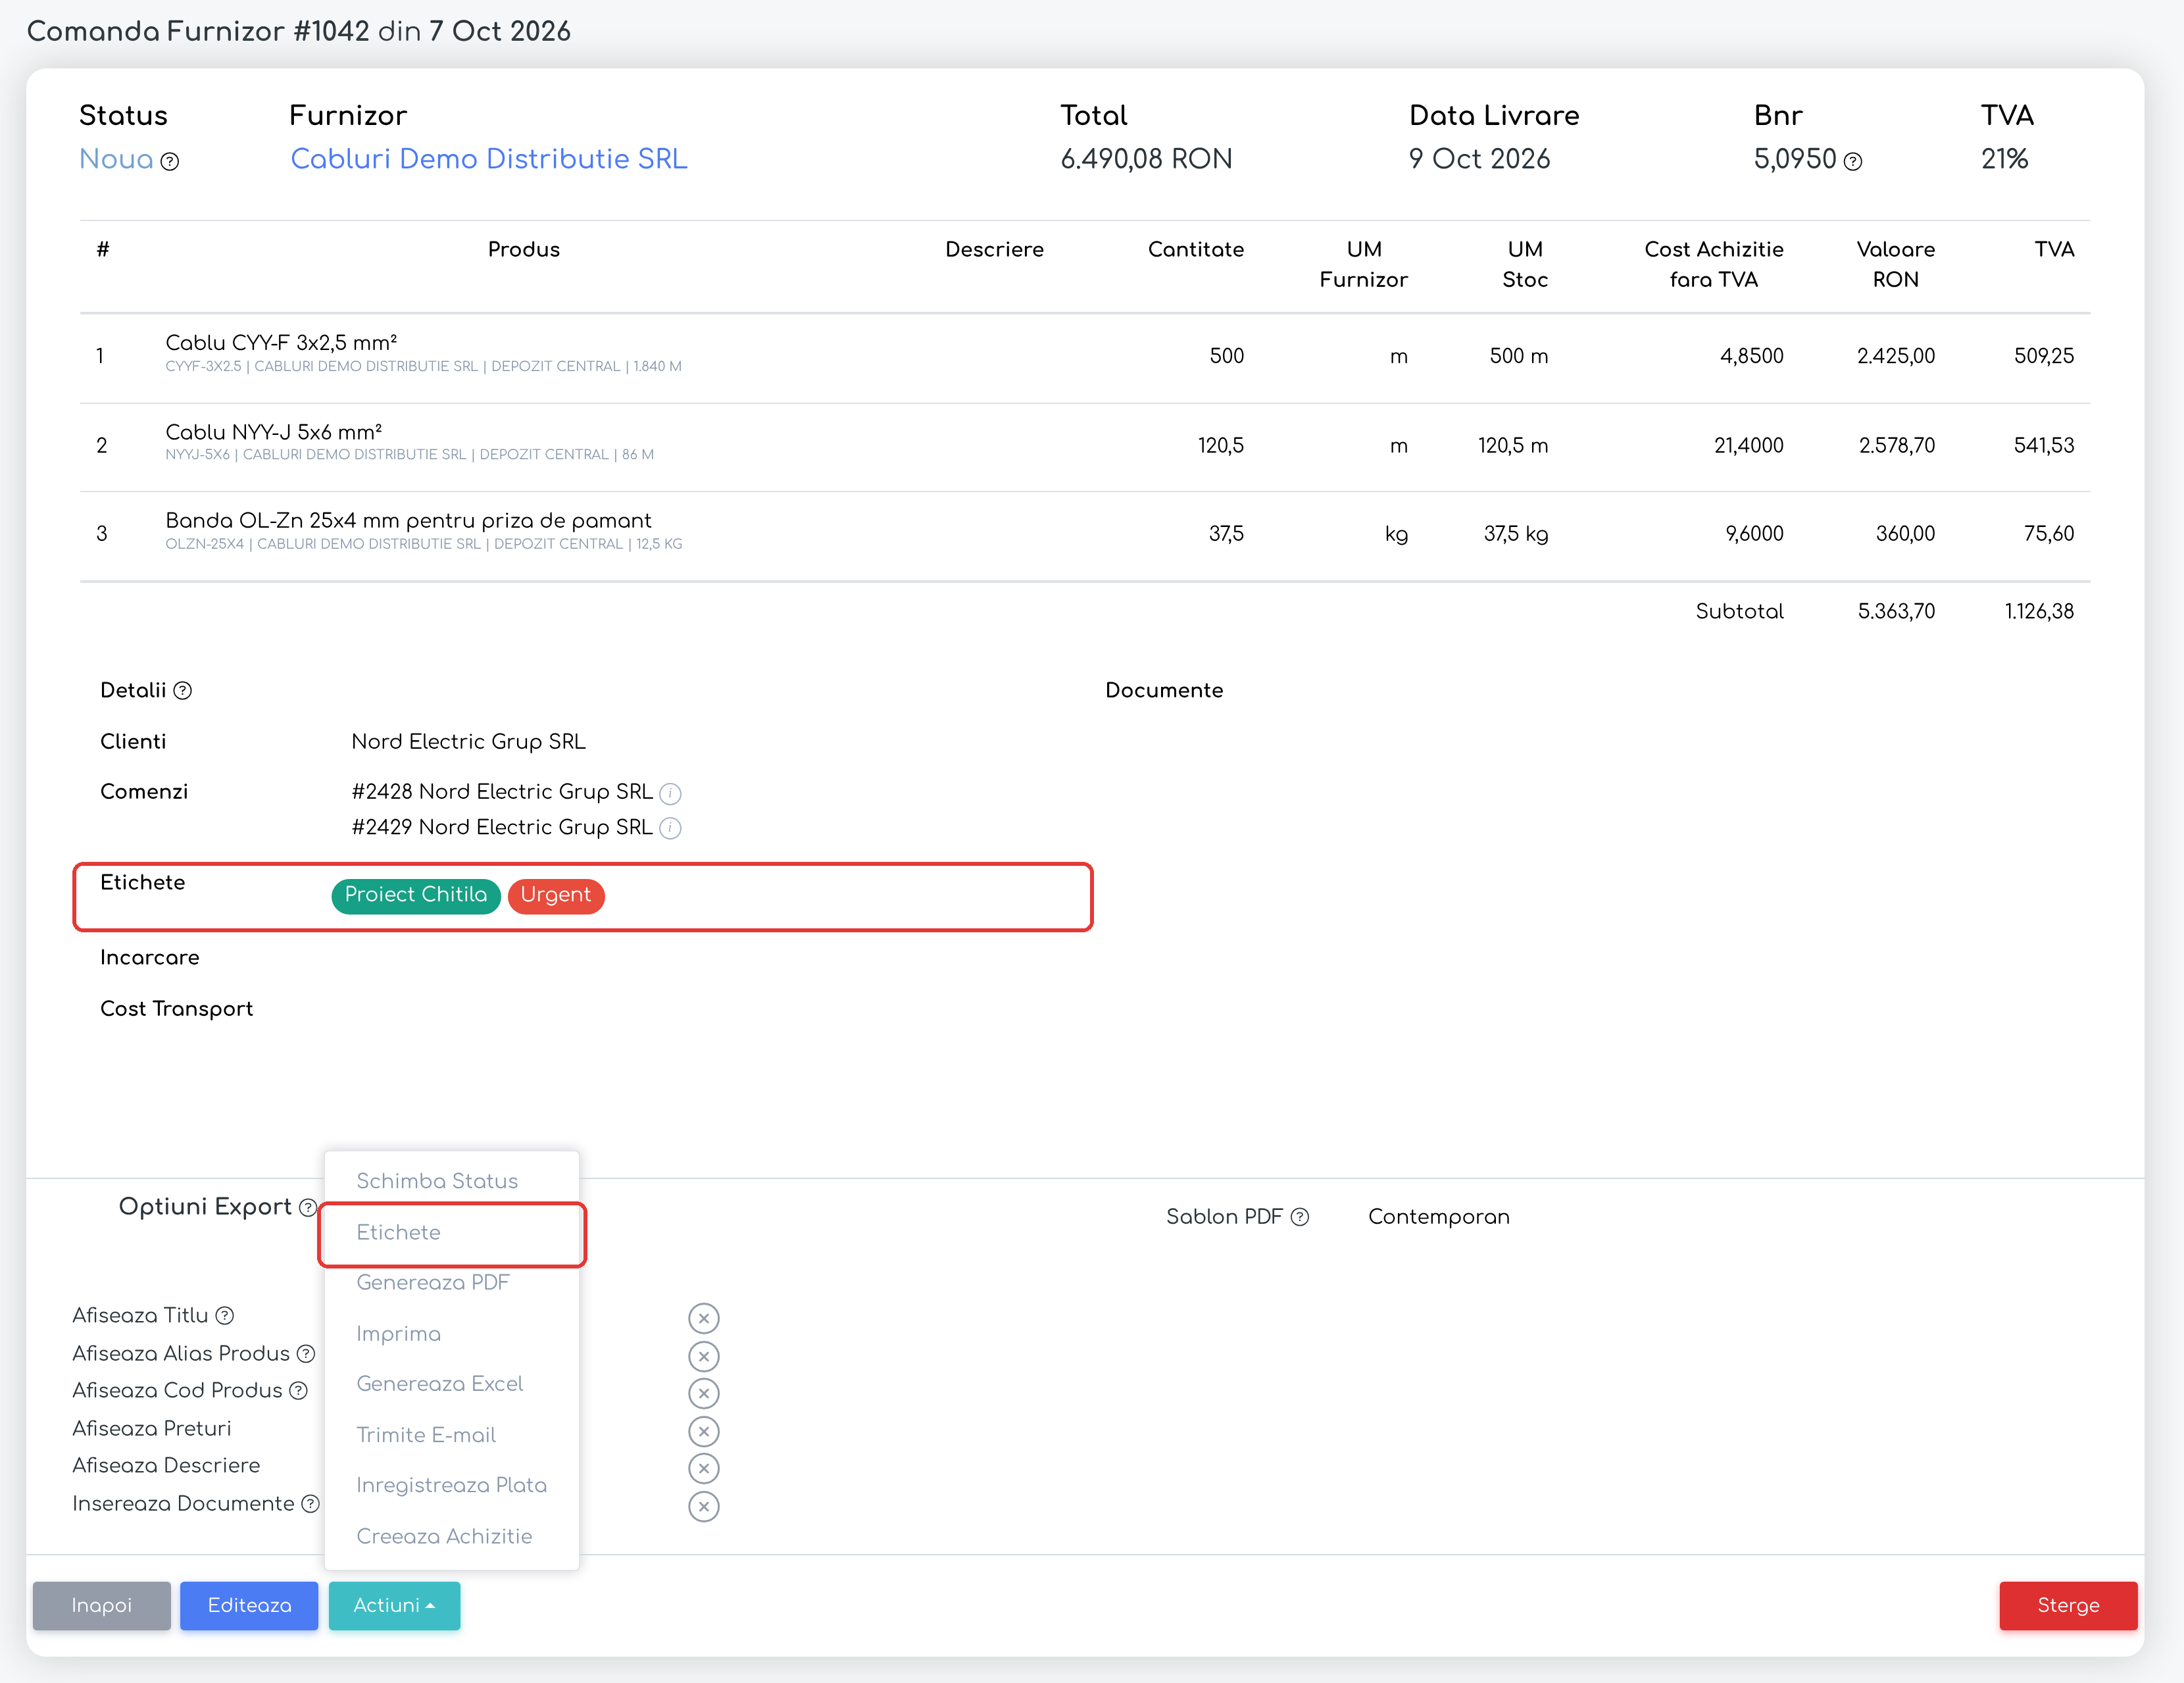Screen dimensions: 2184x1683
Task: Click help icon beside Afiseaza Alias Produs
Action: click(306, 1354)
